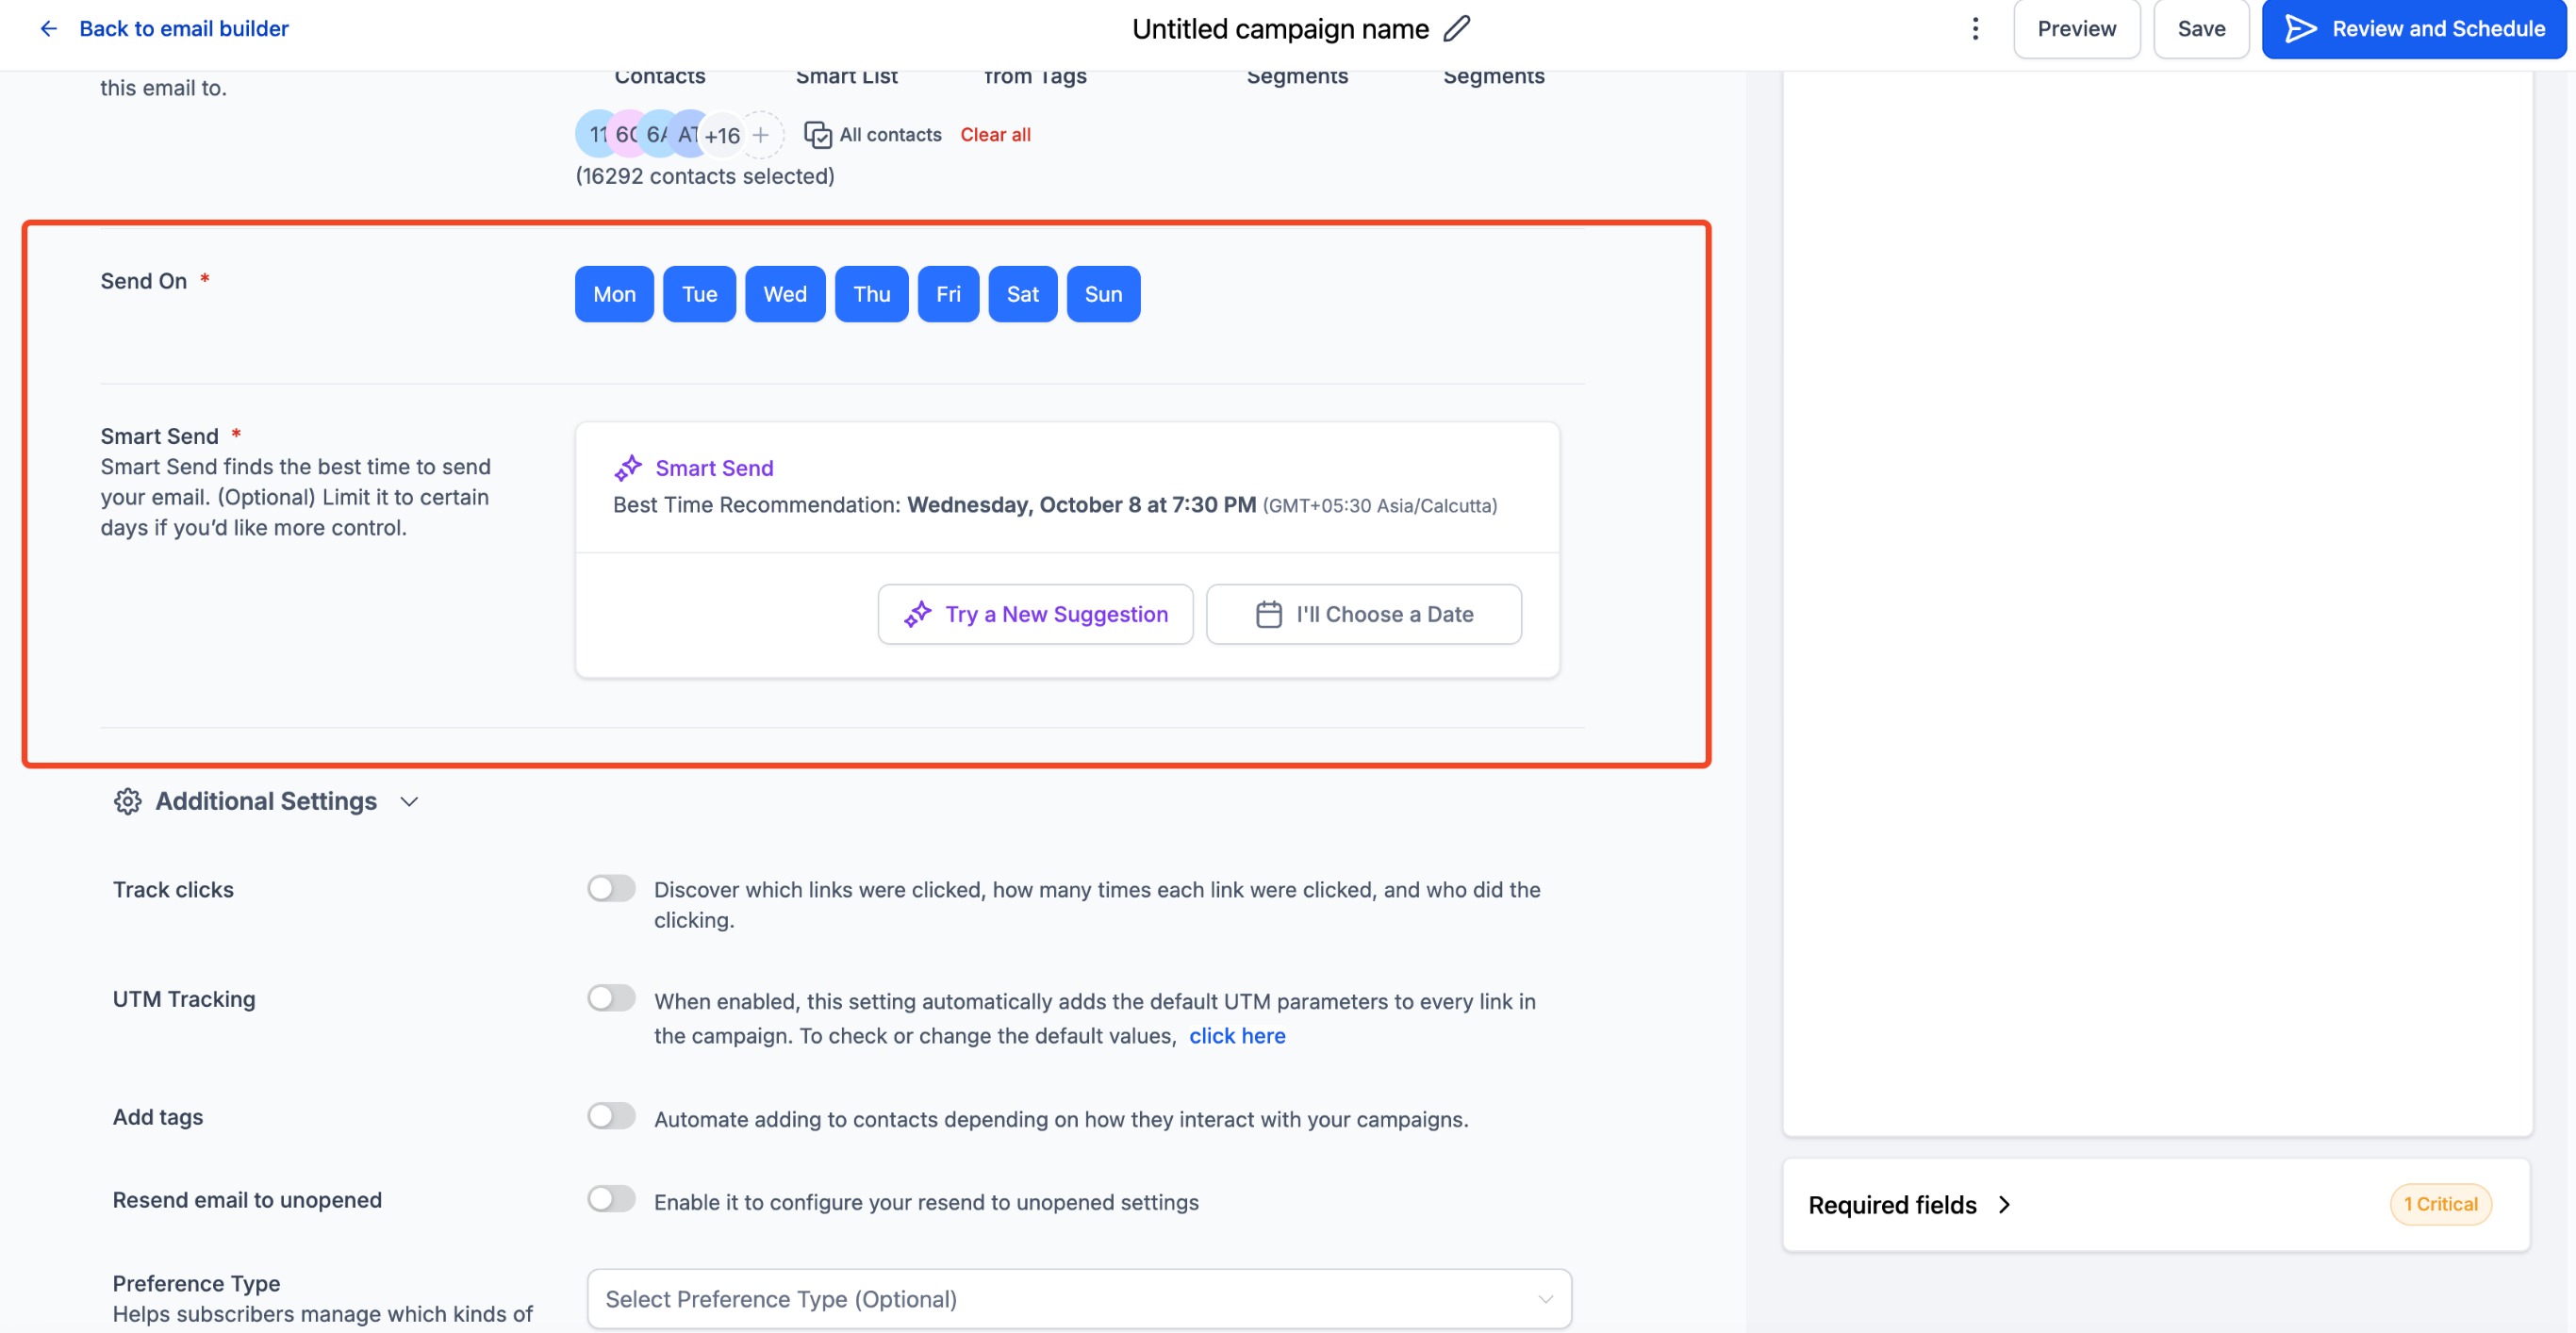This screenshot has width=2576, height=1333.
Task: Click the Additional Settings gear icon
Action: pos(127,801)
